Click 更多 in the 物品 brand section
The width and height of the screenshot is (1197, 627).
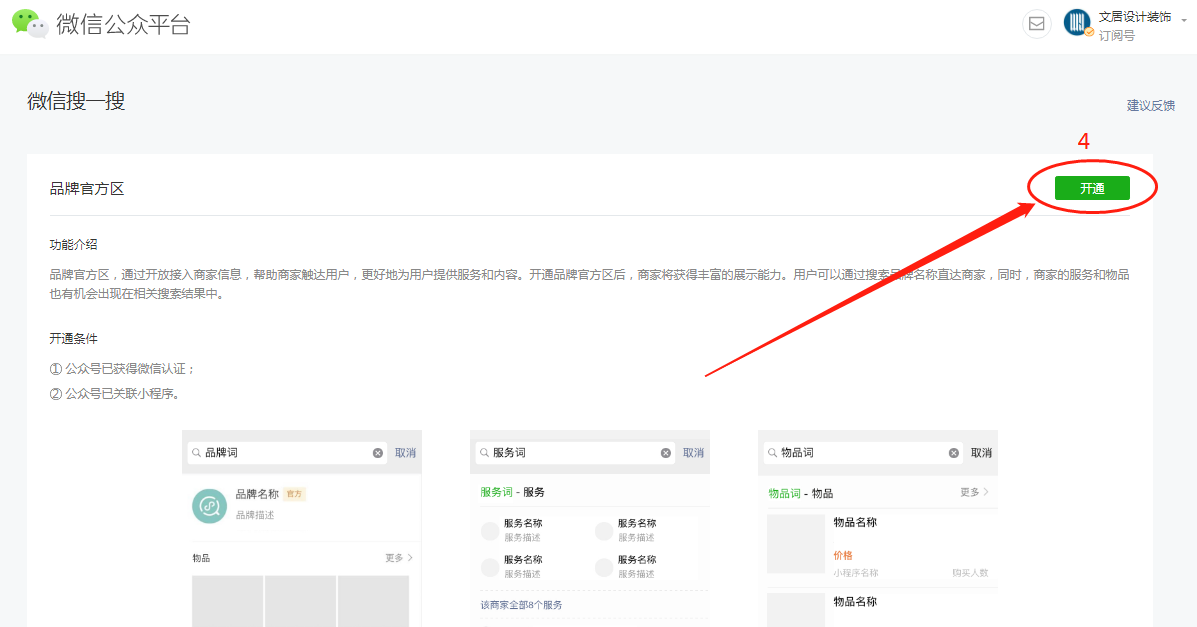[x=398, y=558]
